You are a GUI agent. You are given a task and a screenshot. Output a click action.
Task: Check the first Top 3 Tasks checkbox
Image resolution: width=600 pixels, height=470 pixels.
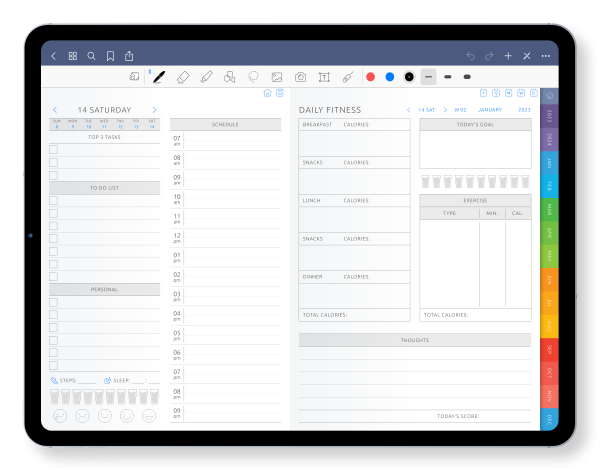54,150
